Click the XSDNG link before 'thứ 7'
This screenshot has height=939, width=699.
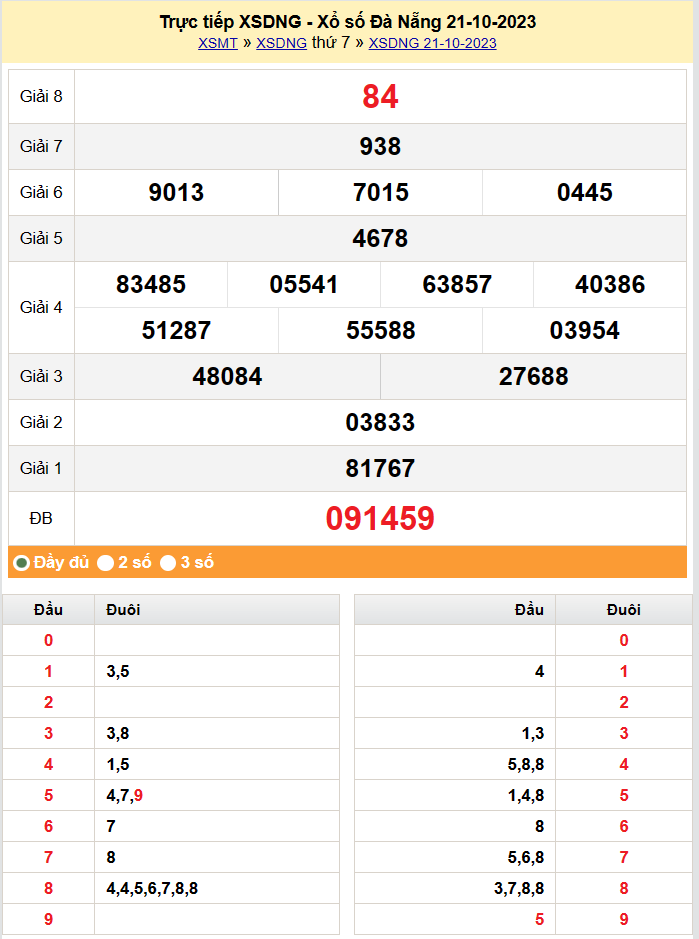click(281, 43)
